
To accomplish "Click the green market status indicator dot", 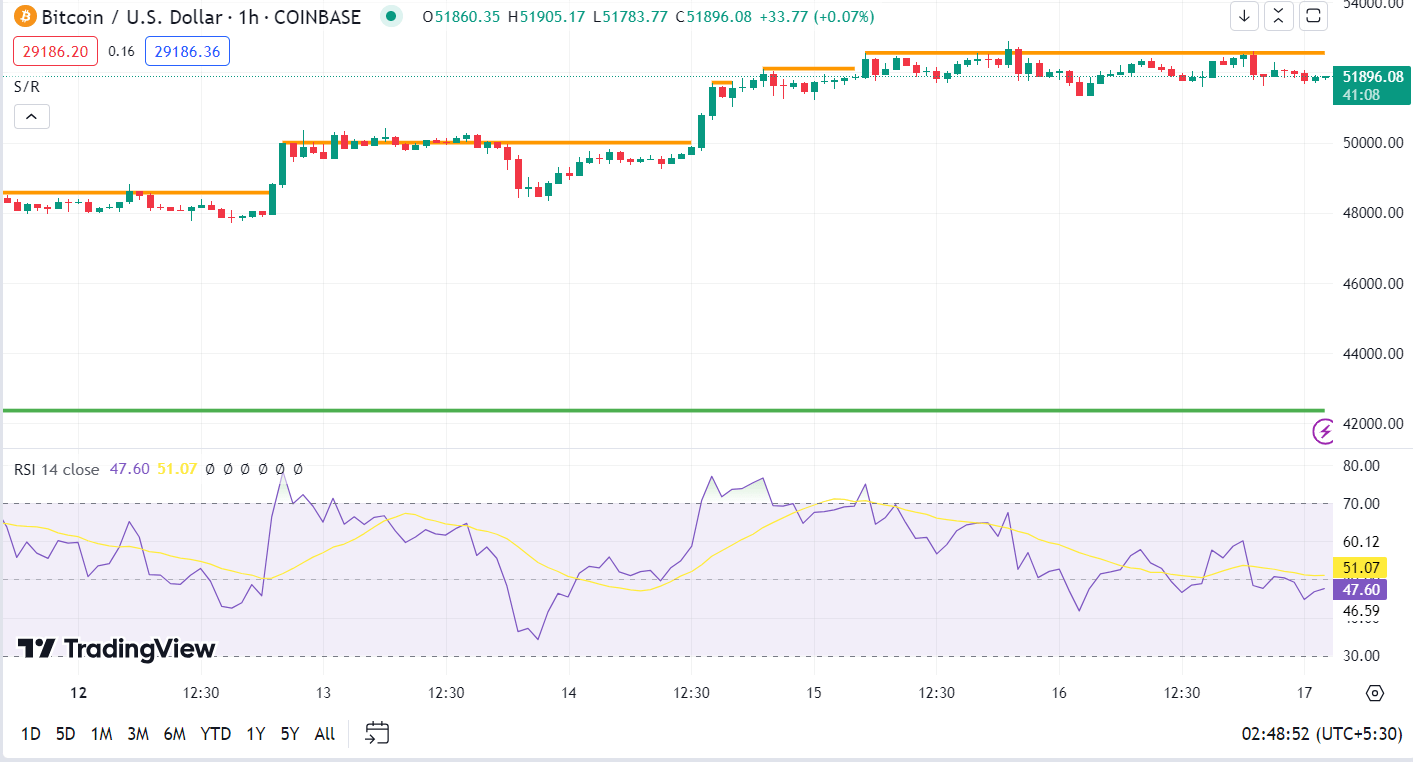I will coord(392,16).
